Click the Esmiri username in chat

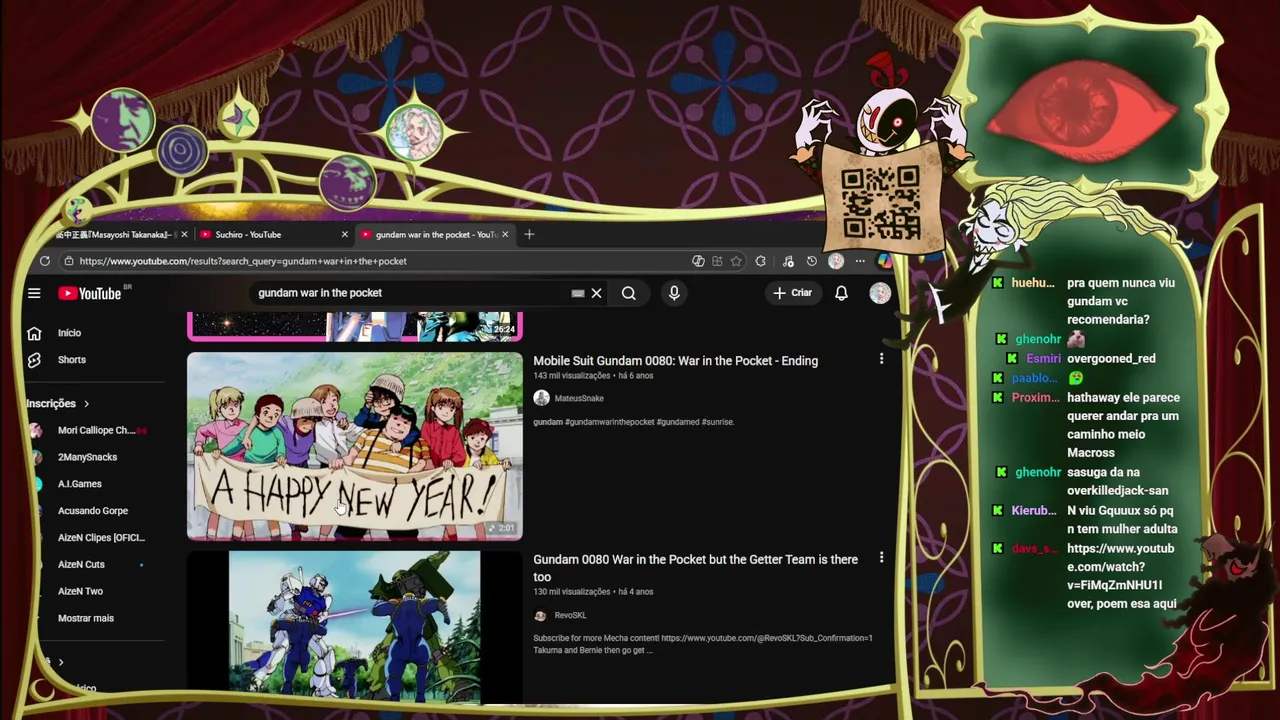tap(1043, 359)
